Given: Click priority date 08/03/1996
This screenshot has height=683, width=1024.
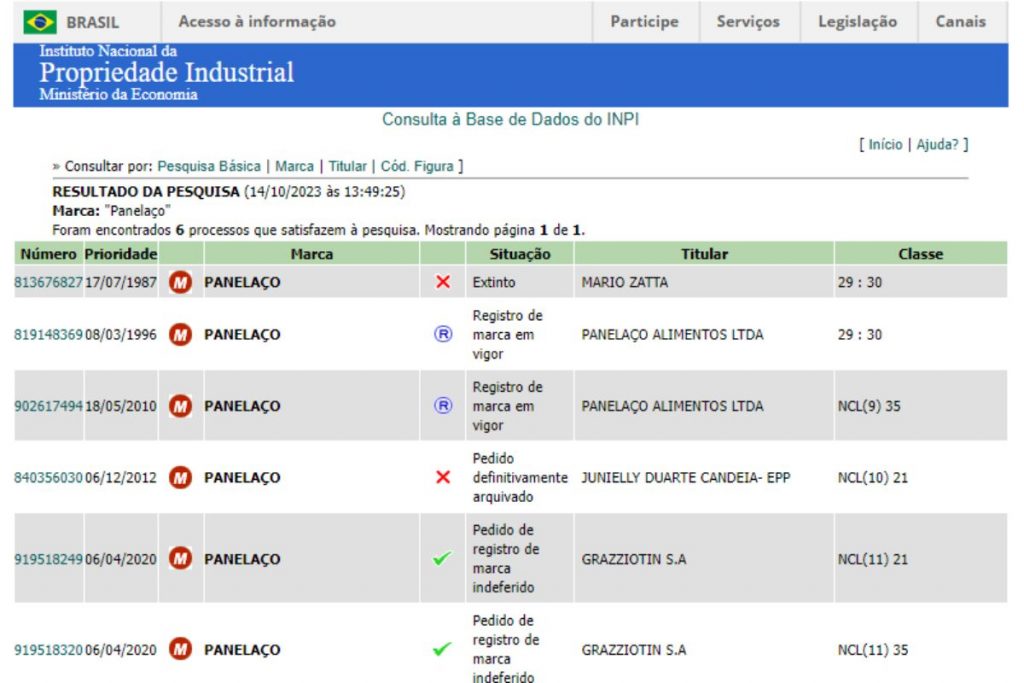Looking at the screenshot, I should [121, 335].
